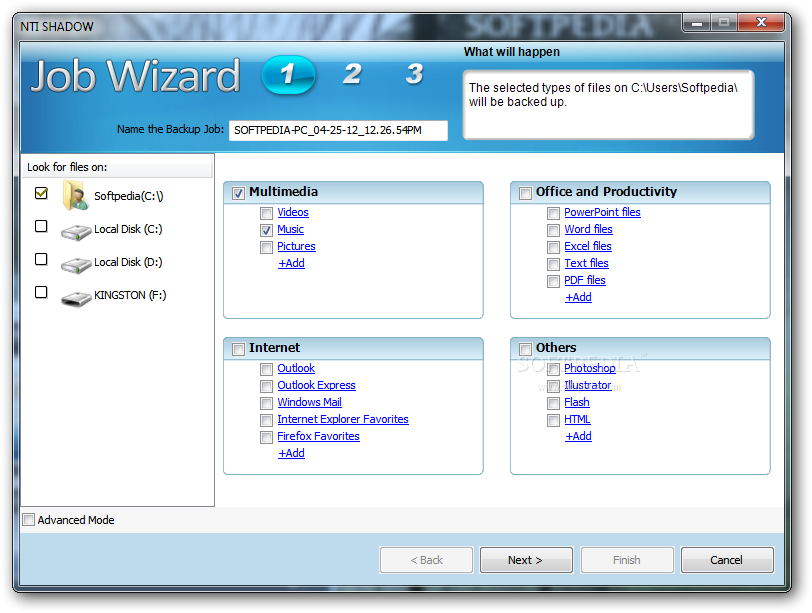Check the Photoshop checkbox
The image size is (812, 613).
coord(553,369)
